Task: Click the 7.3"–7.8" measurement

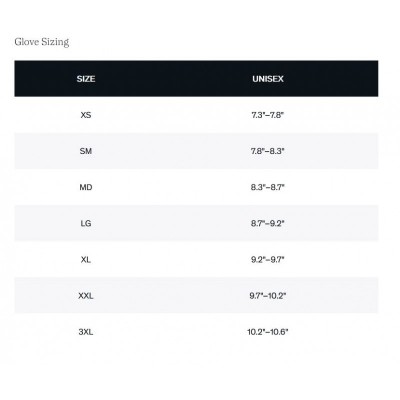Action: pyautogui.click(x=268, y=115)
